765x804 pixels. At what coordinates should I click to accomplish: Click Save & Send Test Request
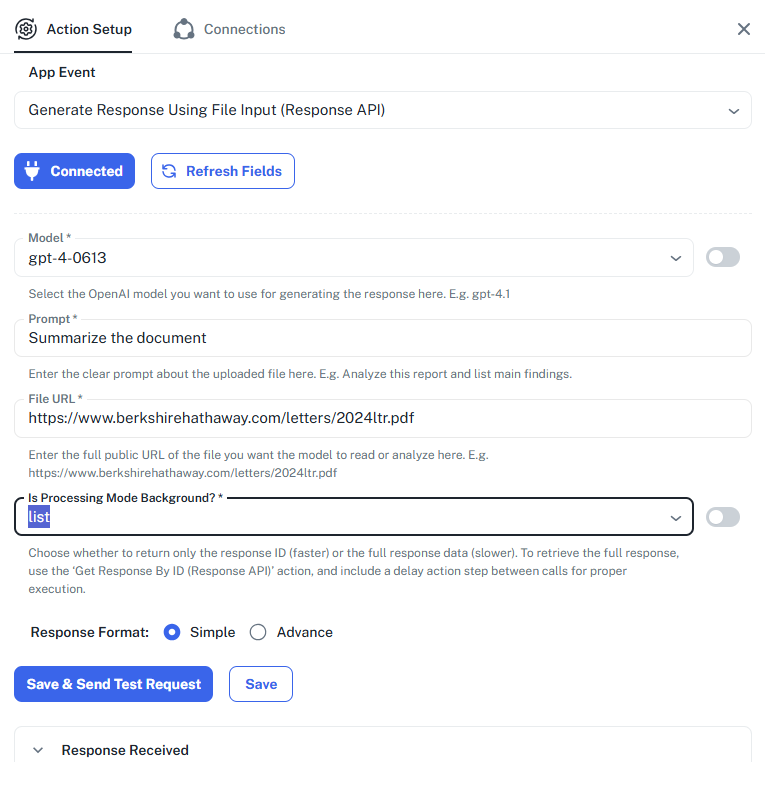click(113, 684)
